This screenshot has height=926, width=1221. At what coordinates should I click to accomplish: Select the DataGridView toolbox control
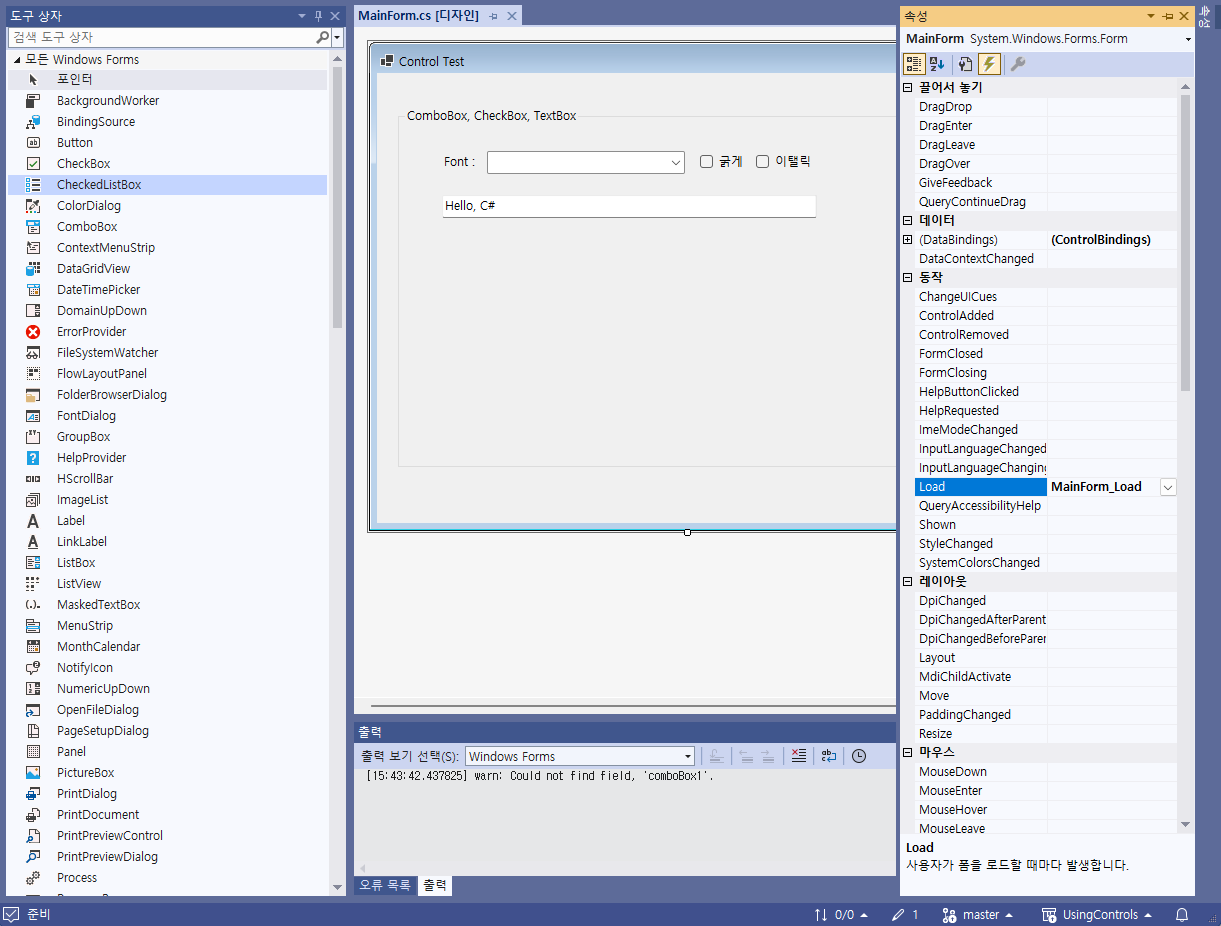(x=167, y=268)
